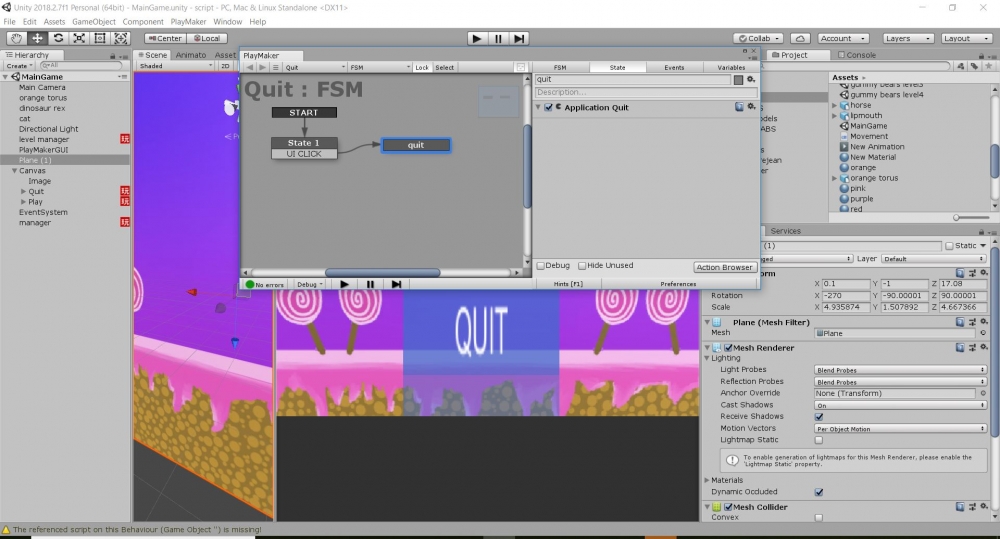Screen dimensions: 1000x539
Task: Open Mesh Filter component help icon
Action: pyautogui.click(x=960, y=322)
